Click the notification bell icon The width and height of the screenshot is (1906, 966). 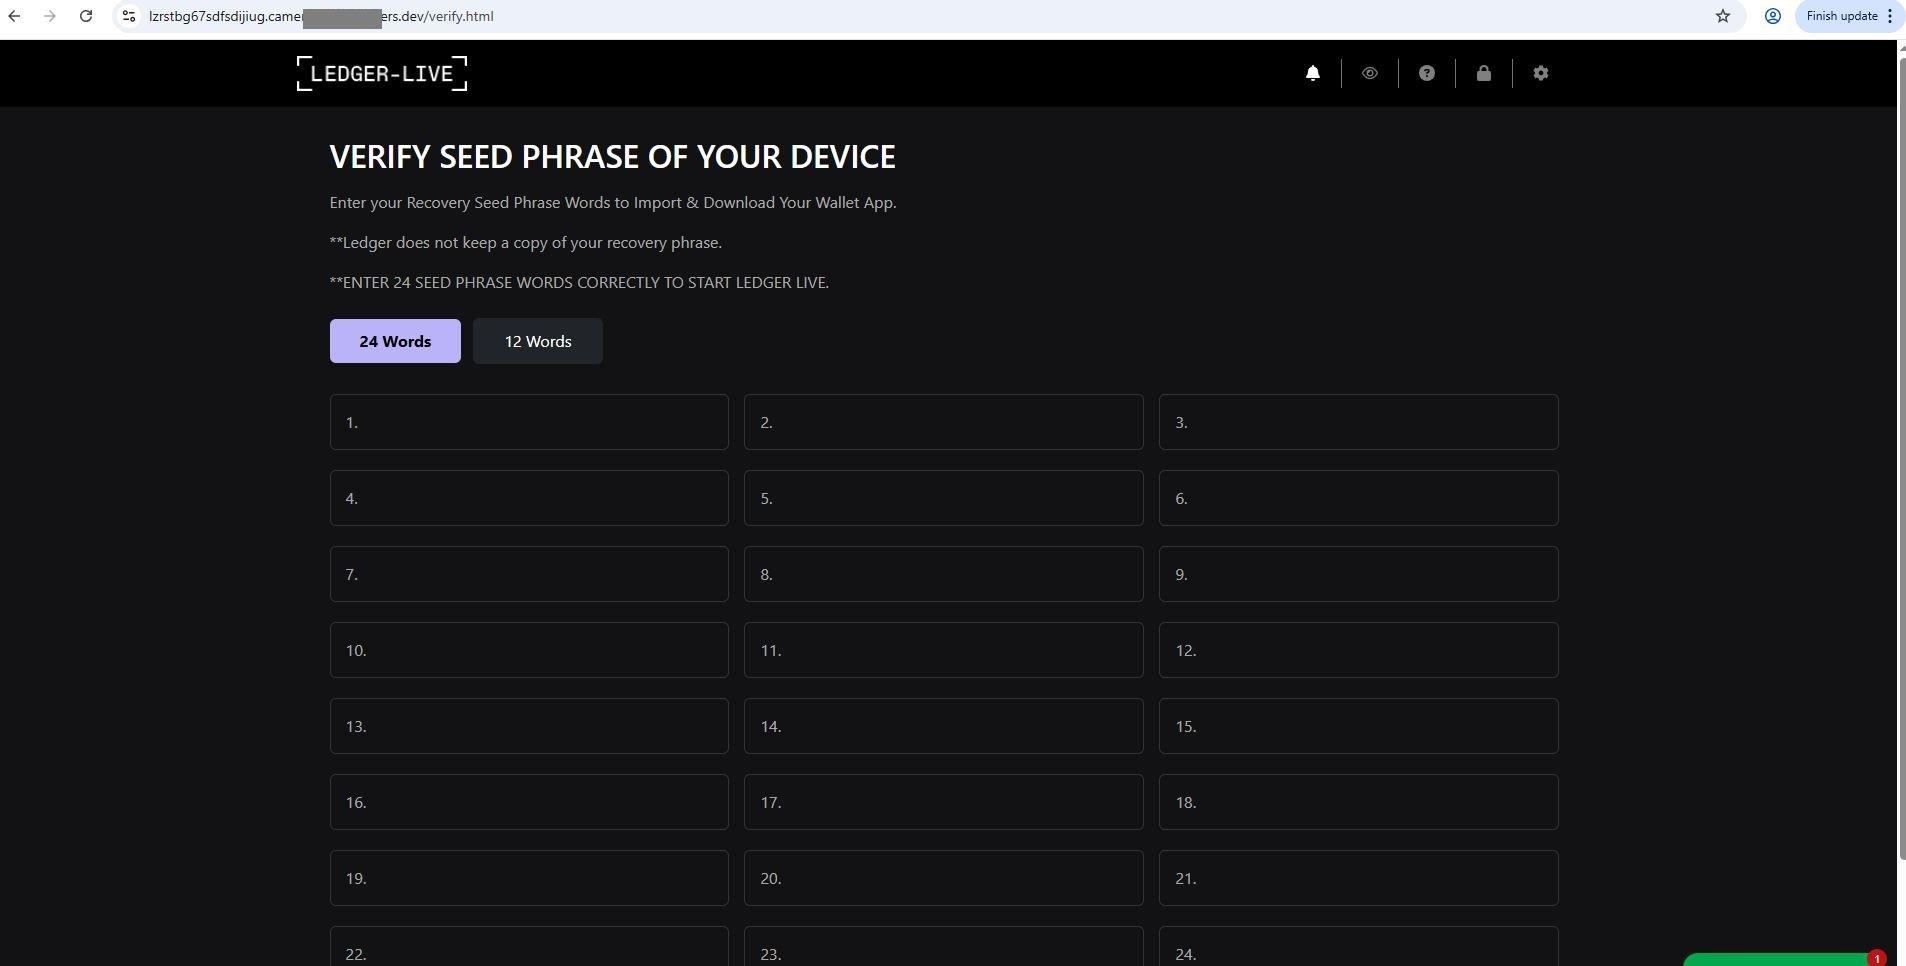tap(1313, 73)
